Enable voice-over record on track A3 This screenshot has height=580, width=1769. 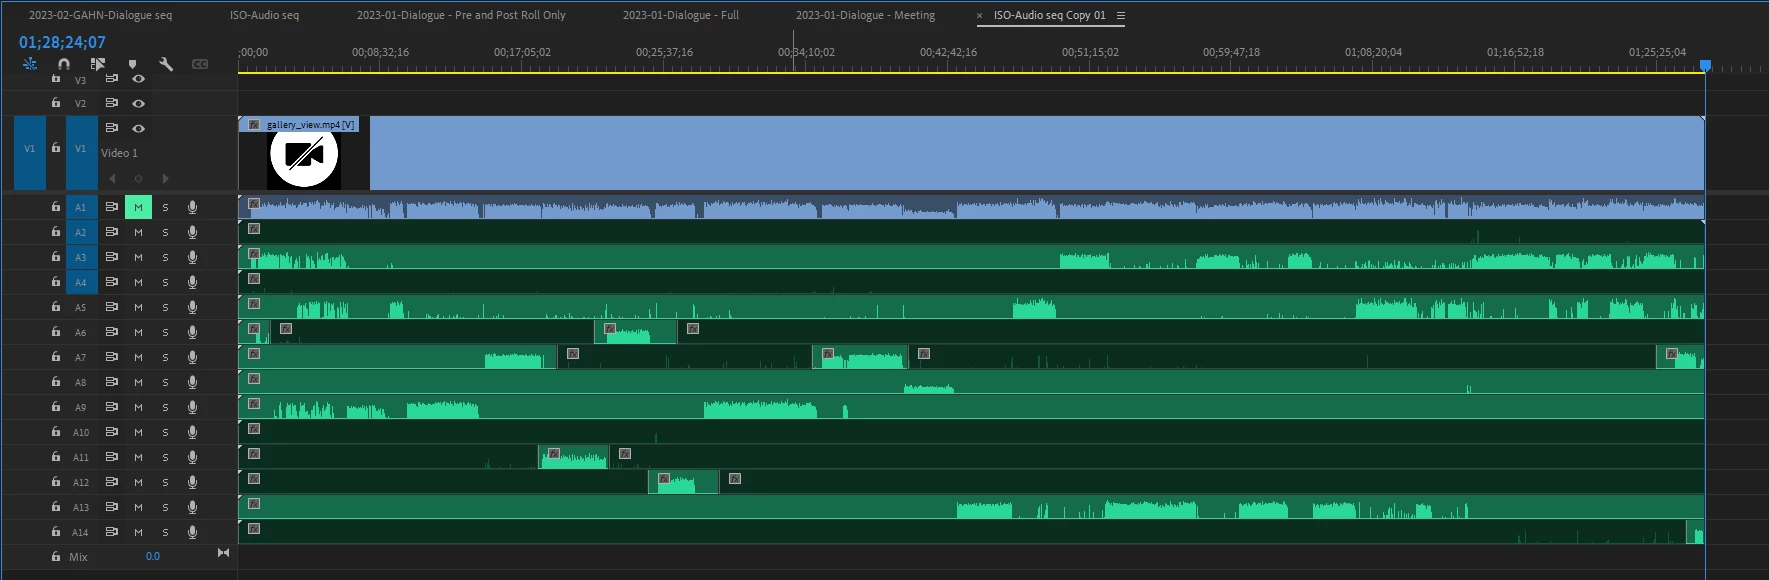coord(192,257)
